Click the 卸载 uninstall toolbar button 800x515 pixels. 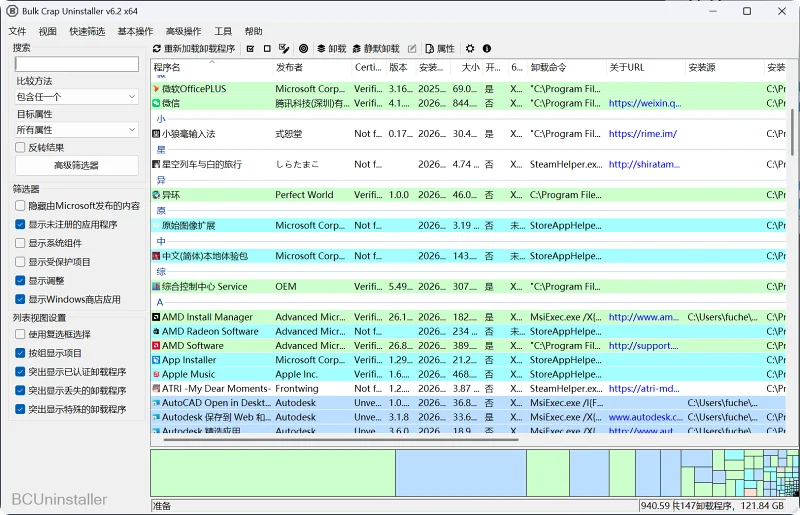[x=332, y=48]
